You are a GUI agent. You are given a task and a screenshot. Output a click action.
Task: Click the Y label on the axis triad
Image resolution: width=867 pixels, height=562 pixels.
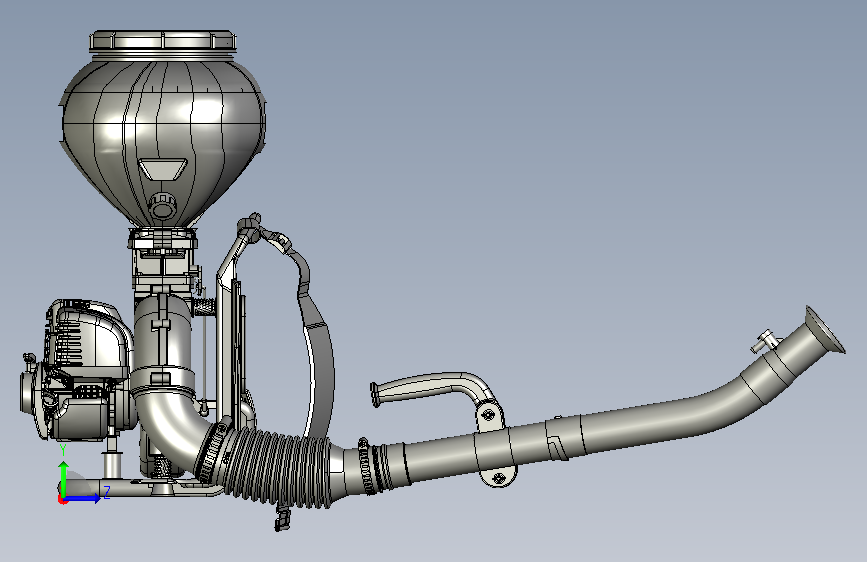pos(63,449)
